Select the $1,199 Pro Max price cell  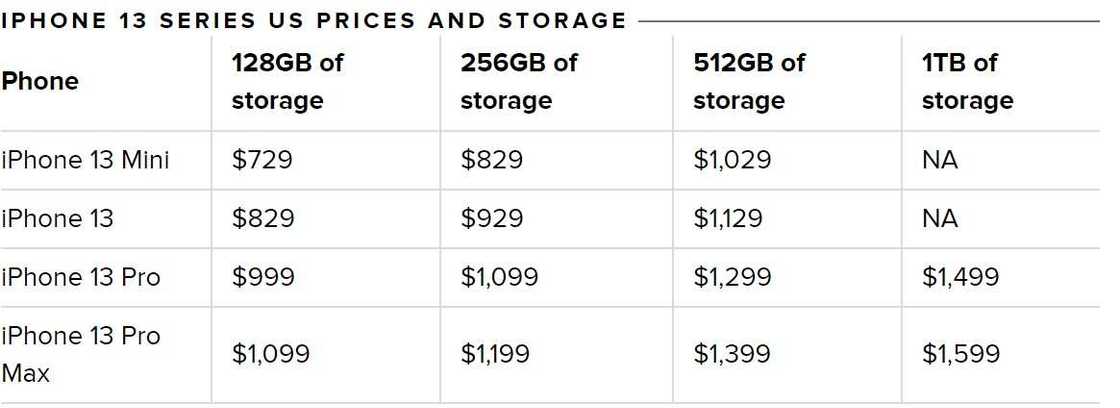[495, 353]
